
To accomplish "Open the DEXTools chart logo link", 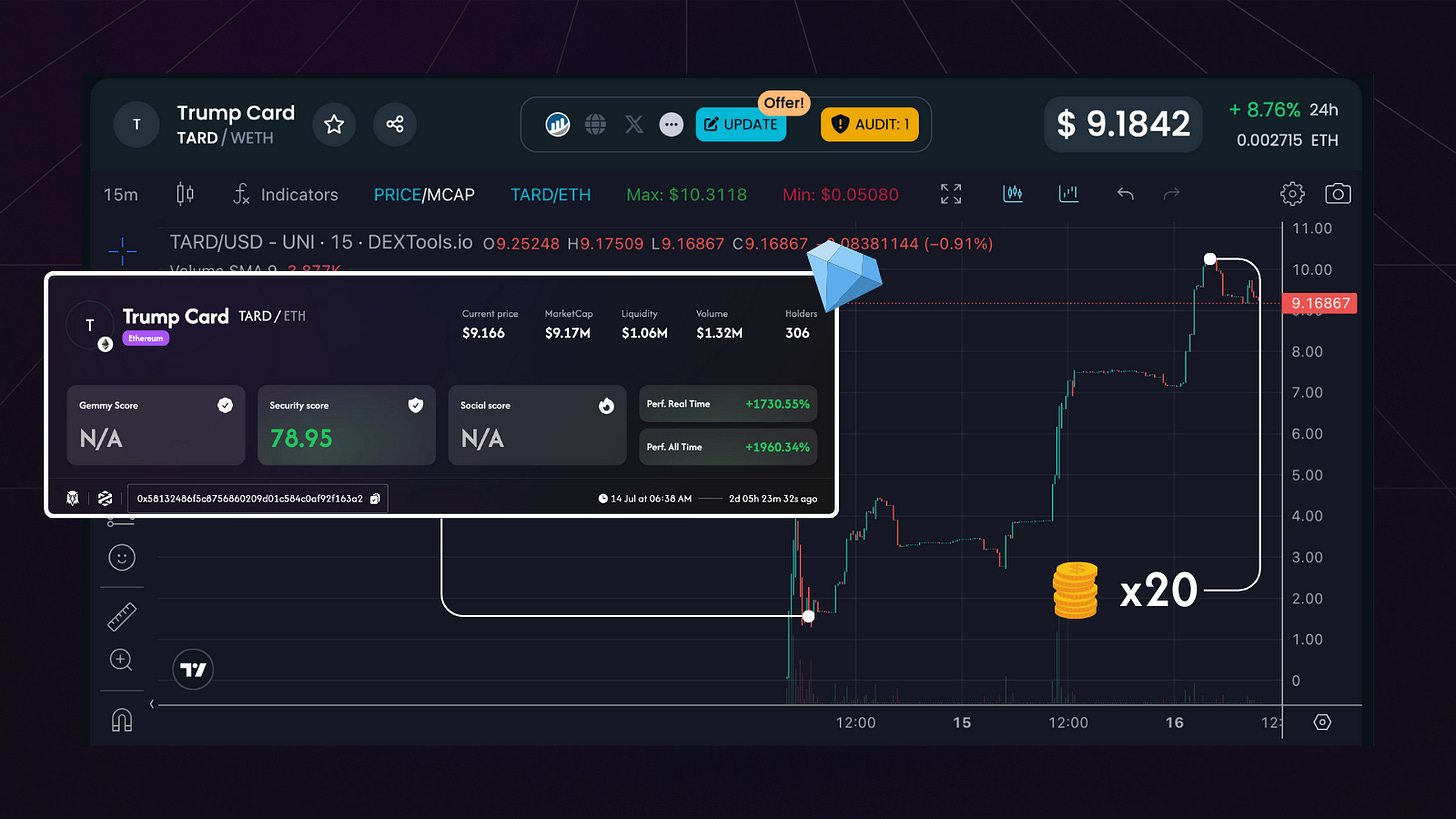I will click(x=558, y=125).
